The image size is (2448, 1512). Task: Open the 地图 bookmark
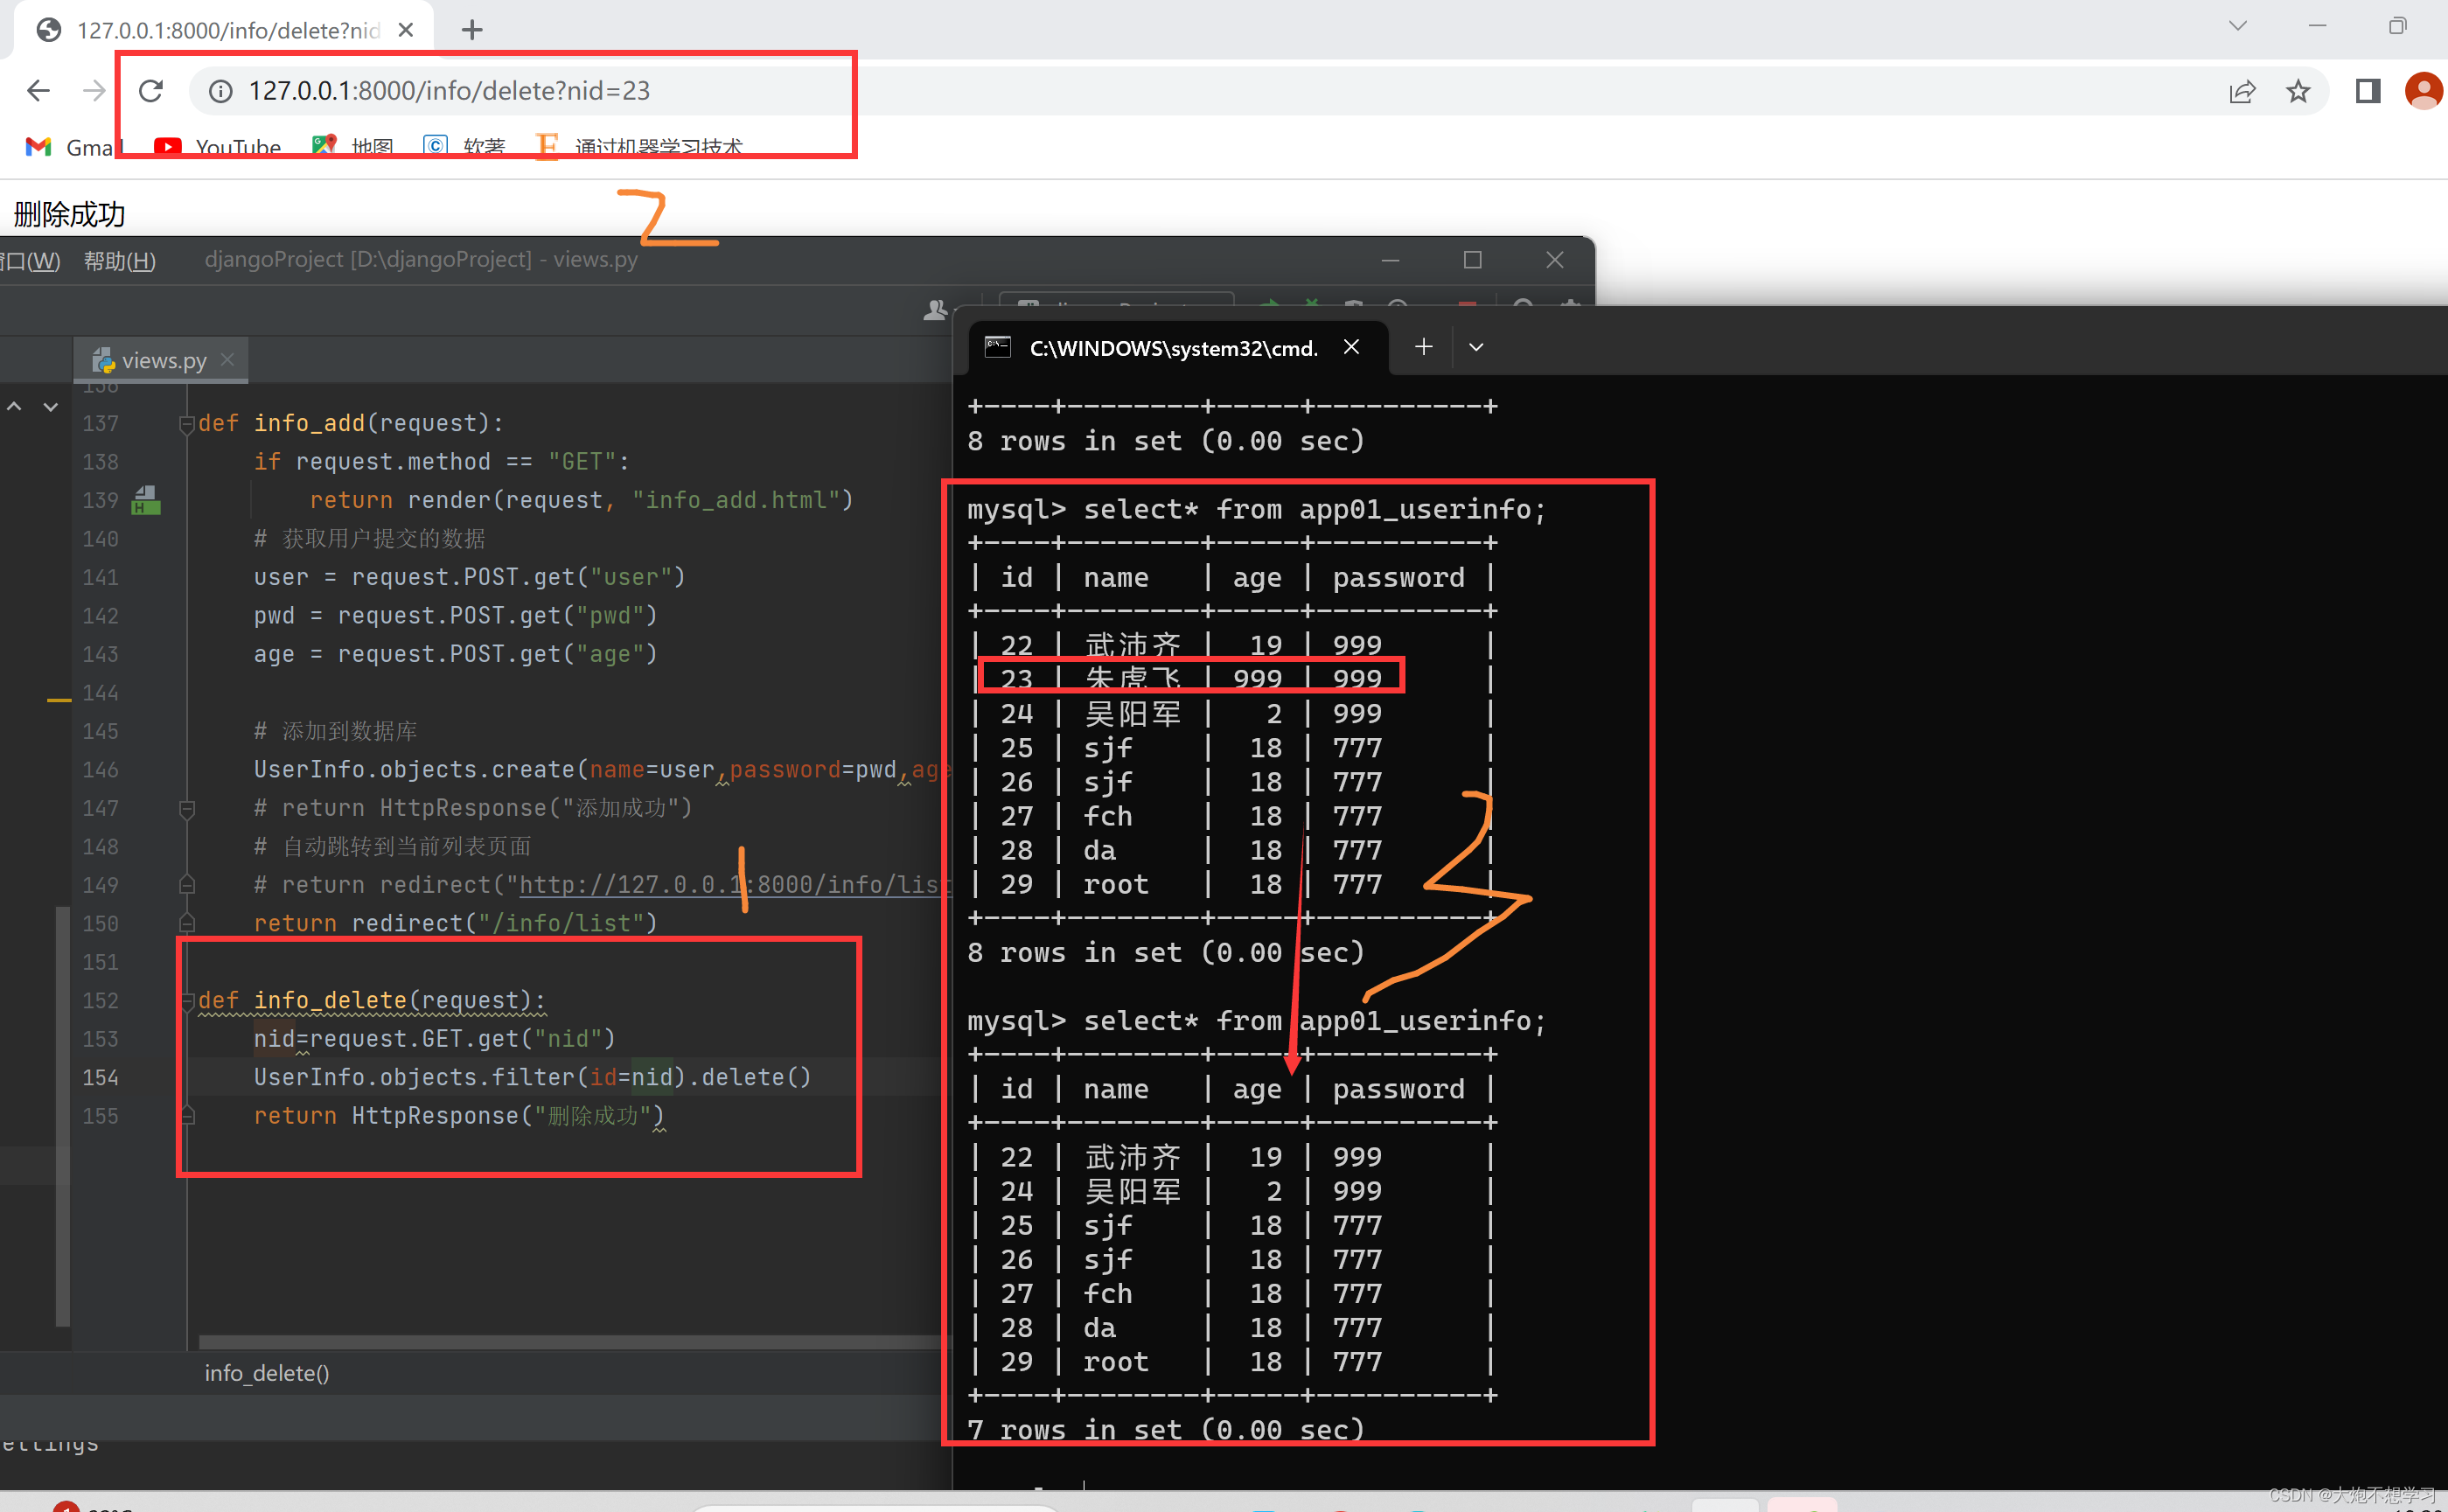coord(353,147)
